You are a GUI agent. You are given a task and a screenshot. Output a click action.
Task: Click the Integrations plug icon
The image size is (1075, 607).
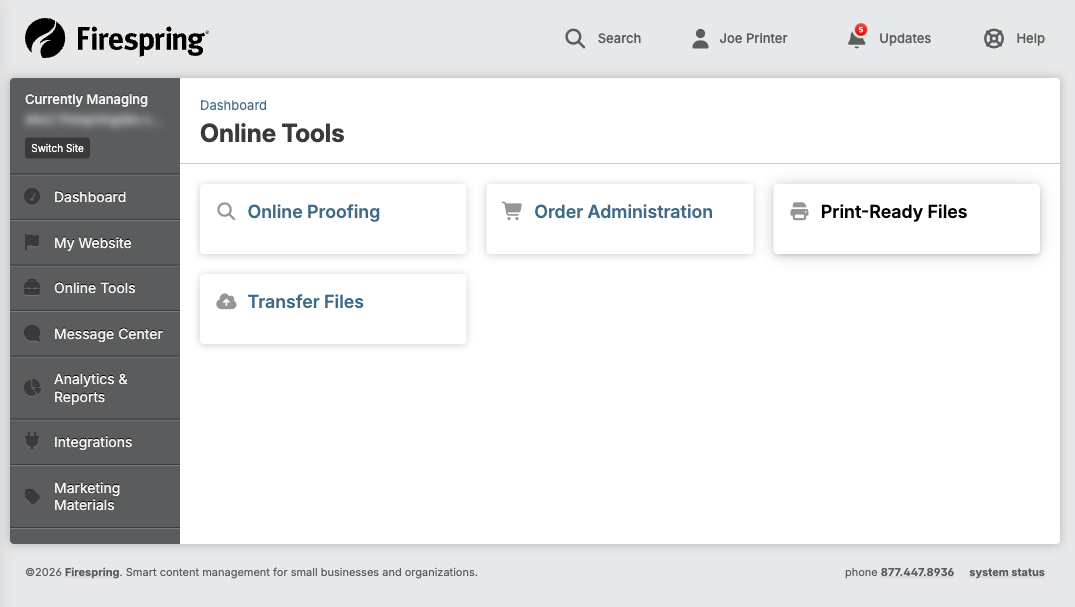pyautogui.click(x=32, y=441)
